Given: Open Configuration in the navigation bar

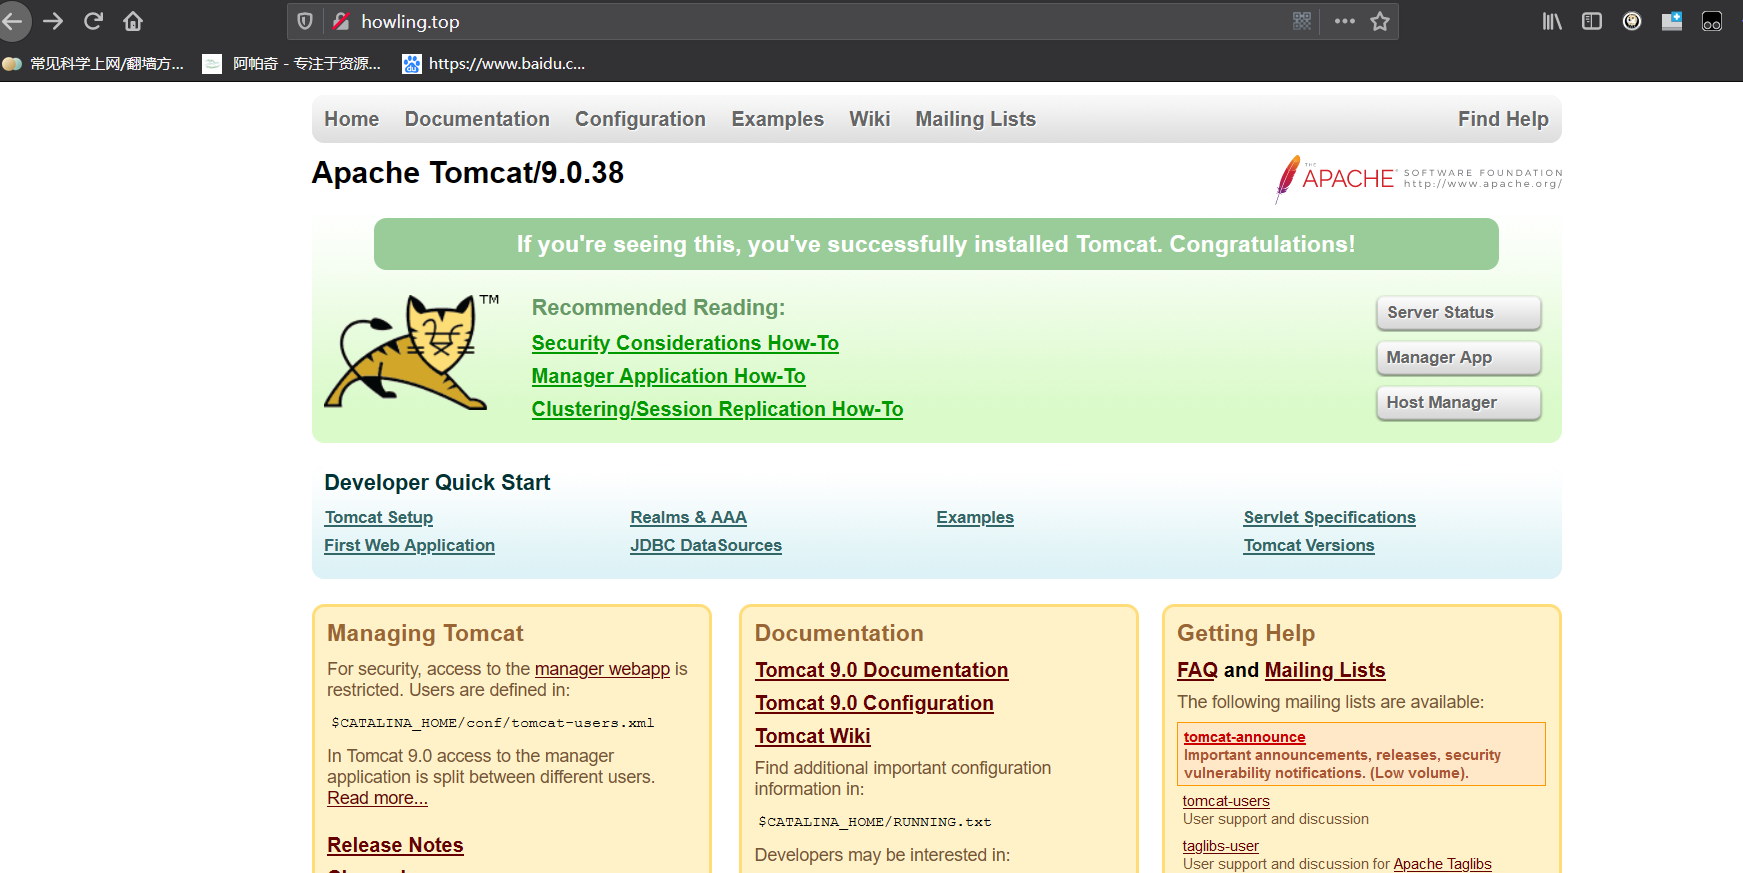Looking at the screenshot, I should (x=640, y=119).
